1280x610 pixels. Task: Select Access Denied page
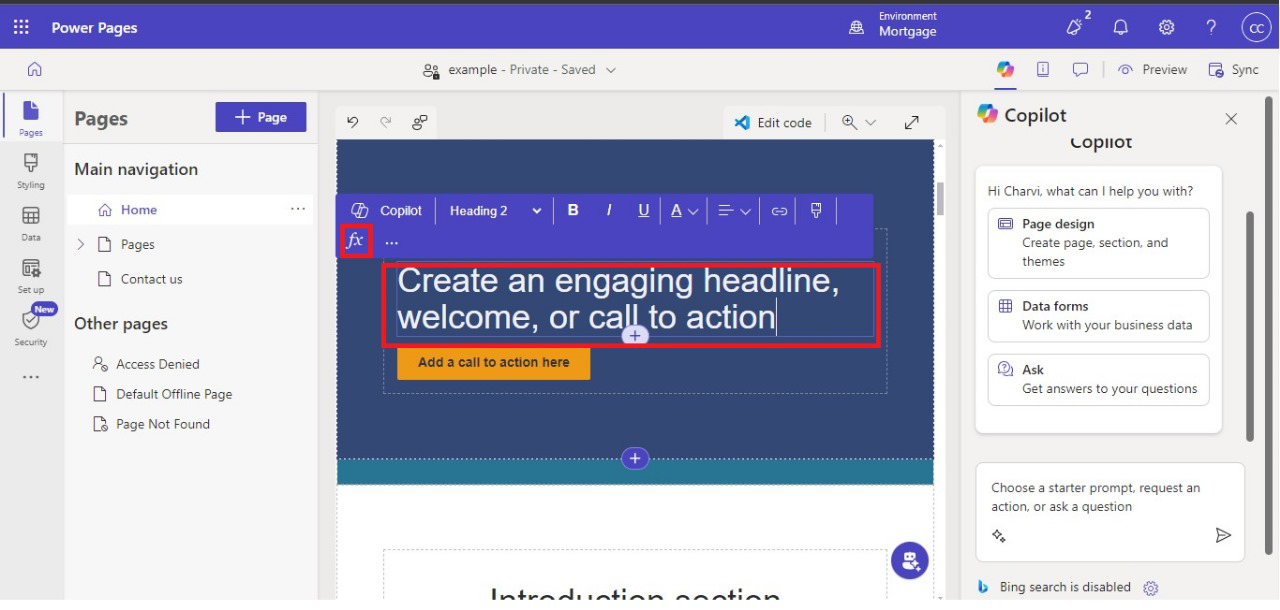157,364
